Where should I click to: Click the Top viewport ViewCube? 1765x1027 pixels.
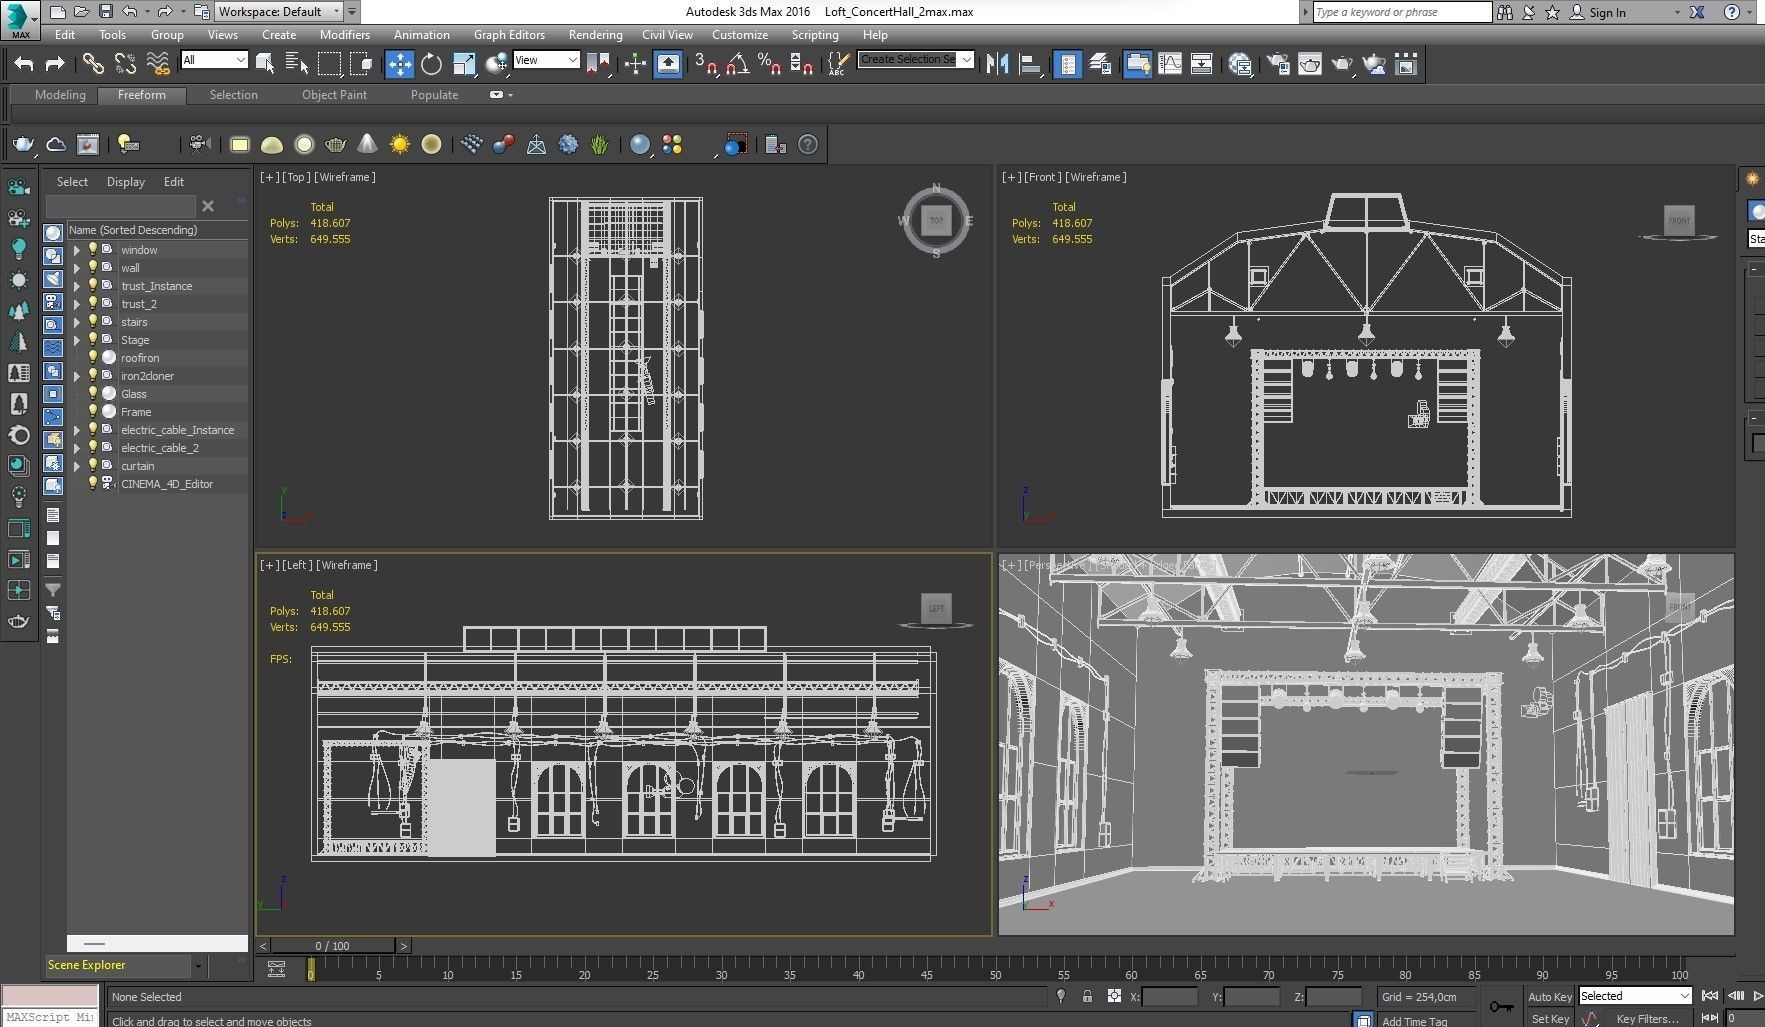point(936,220)
